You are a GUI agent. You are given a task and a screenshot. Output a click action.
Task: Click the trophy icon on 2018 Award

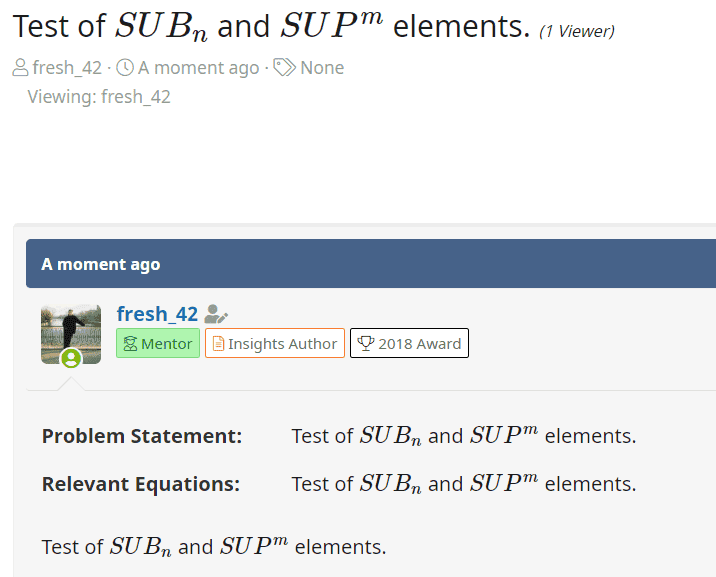pos(365,344)
